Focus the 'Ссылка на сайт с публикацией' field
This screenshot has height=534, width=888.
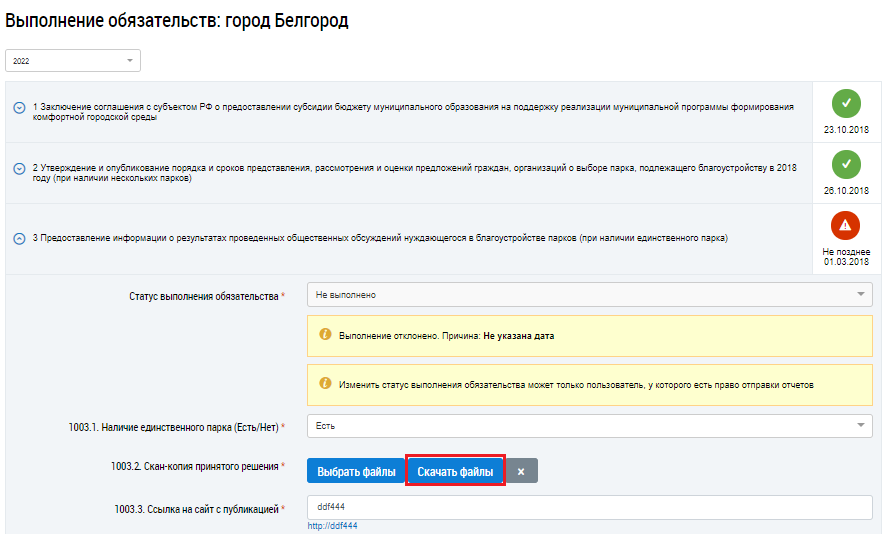(x=589, y=508)
